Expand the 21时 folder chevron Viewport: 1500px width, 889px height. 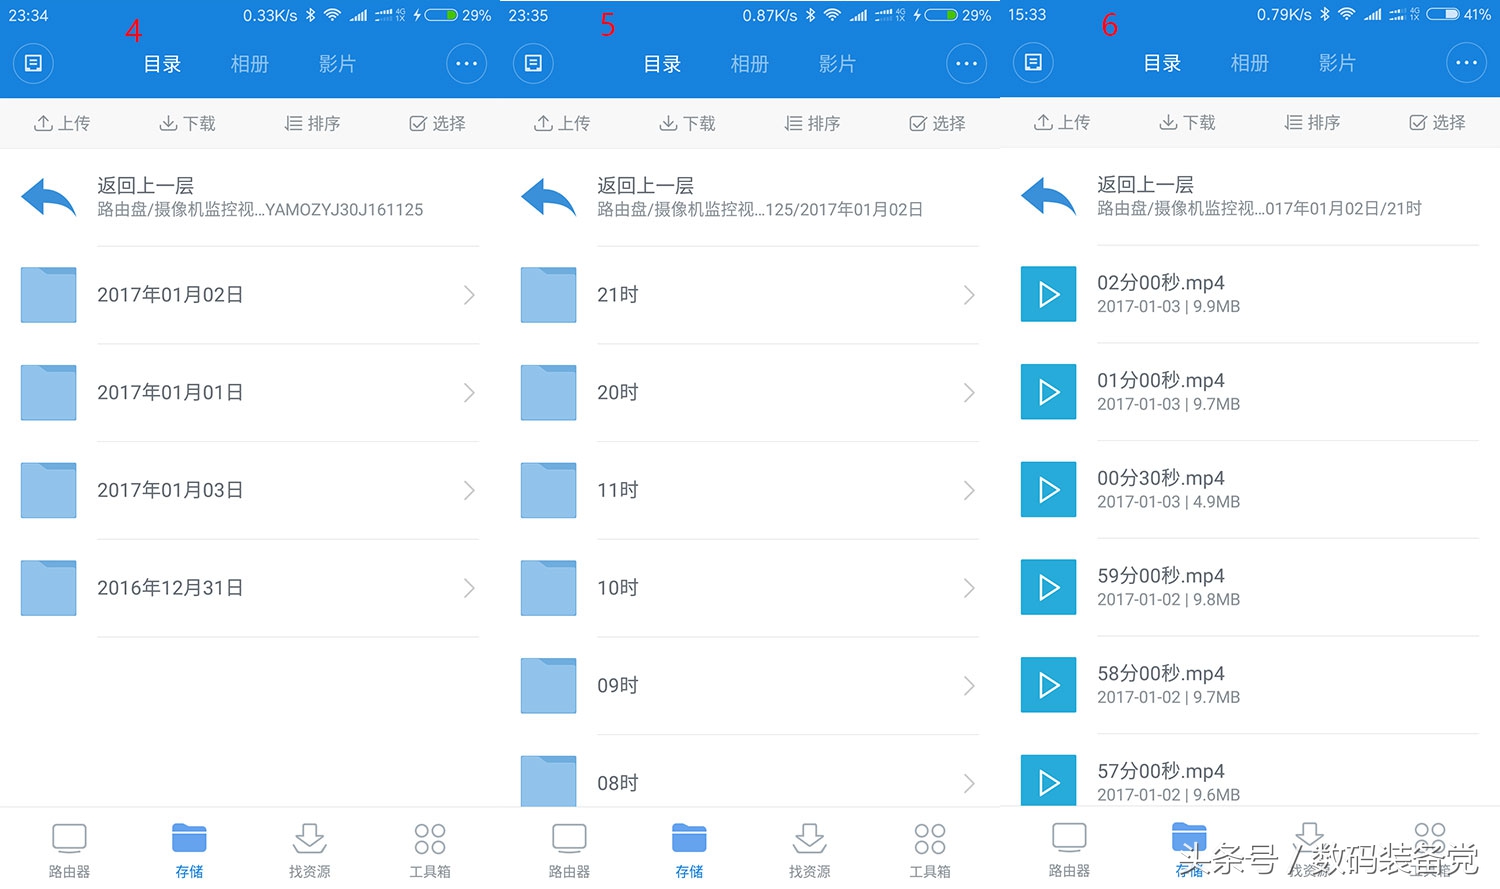[969, 295]
